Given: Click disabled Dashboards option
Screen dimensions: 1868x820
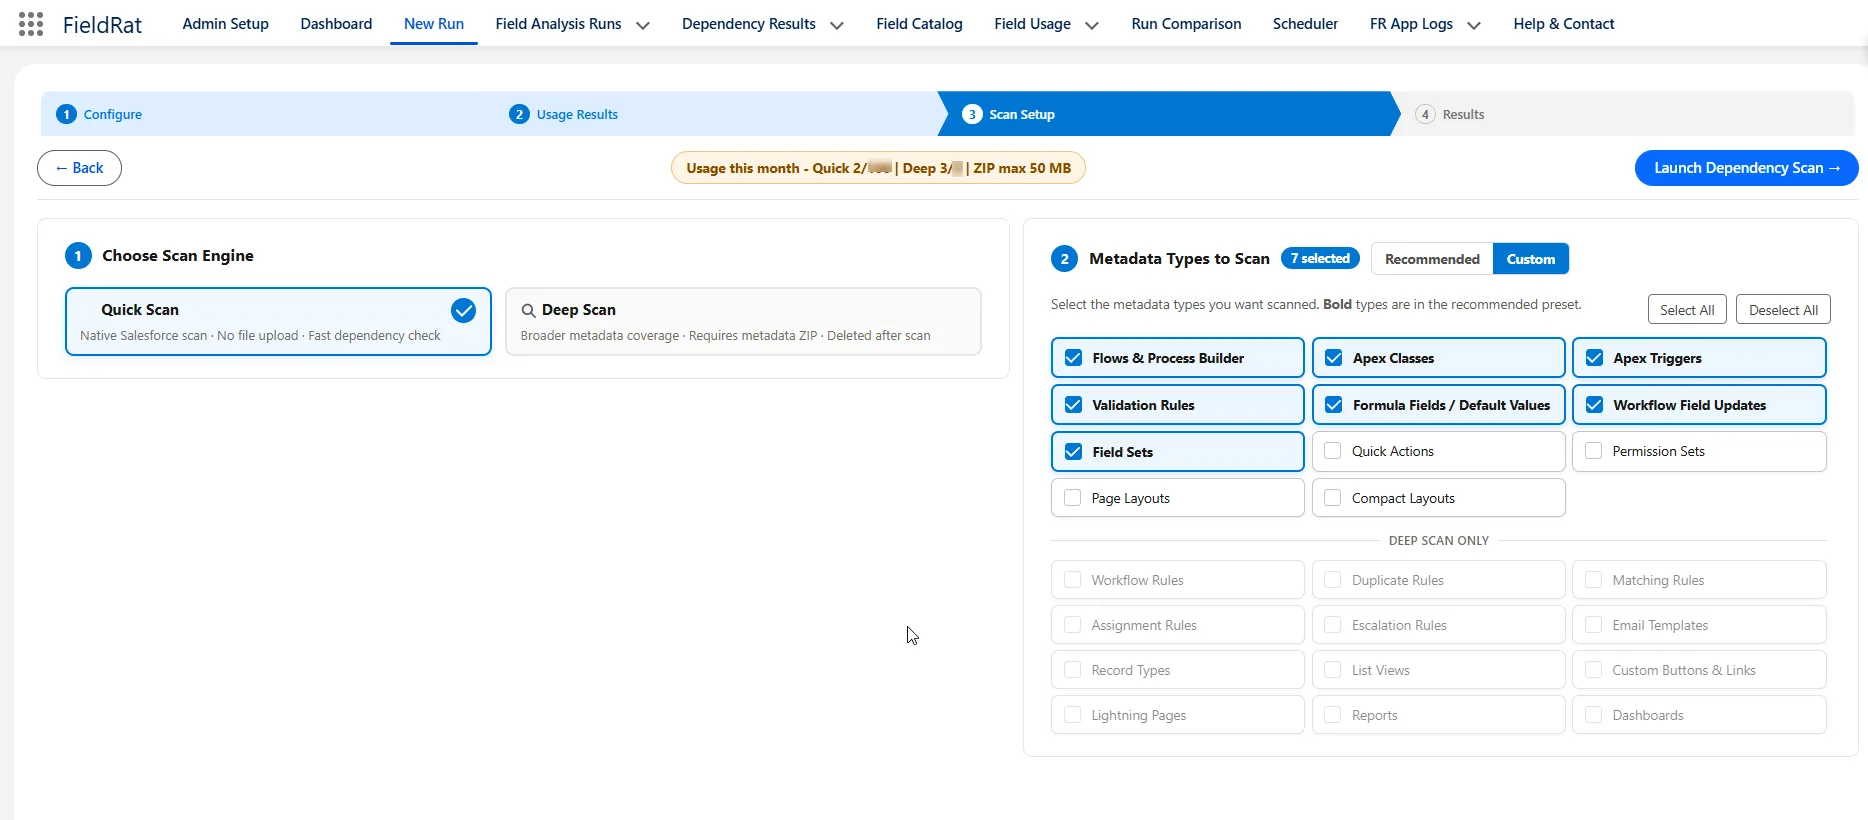Looking at the screenshot, I should (x=1699, y=715).
